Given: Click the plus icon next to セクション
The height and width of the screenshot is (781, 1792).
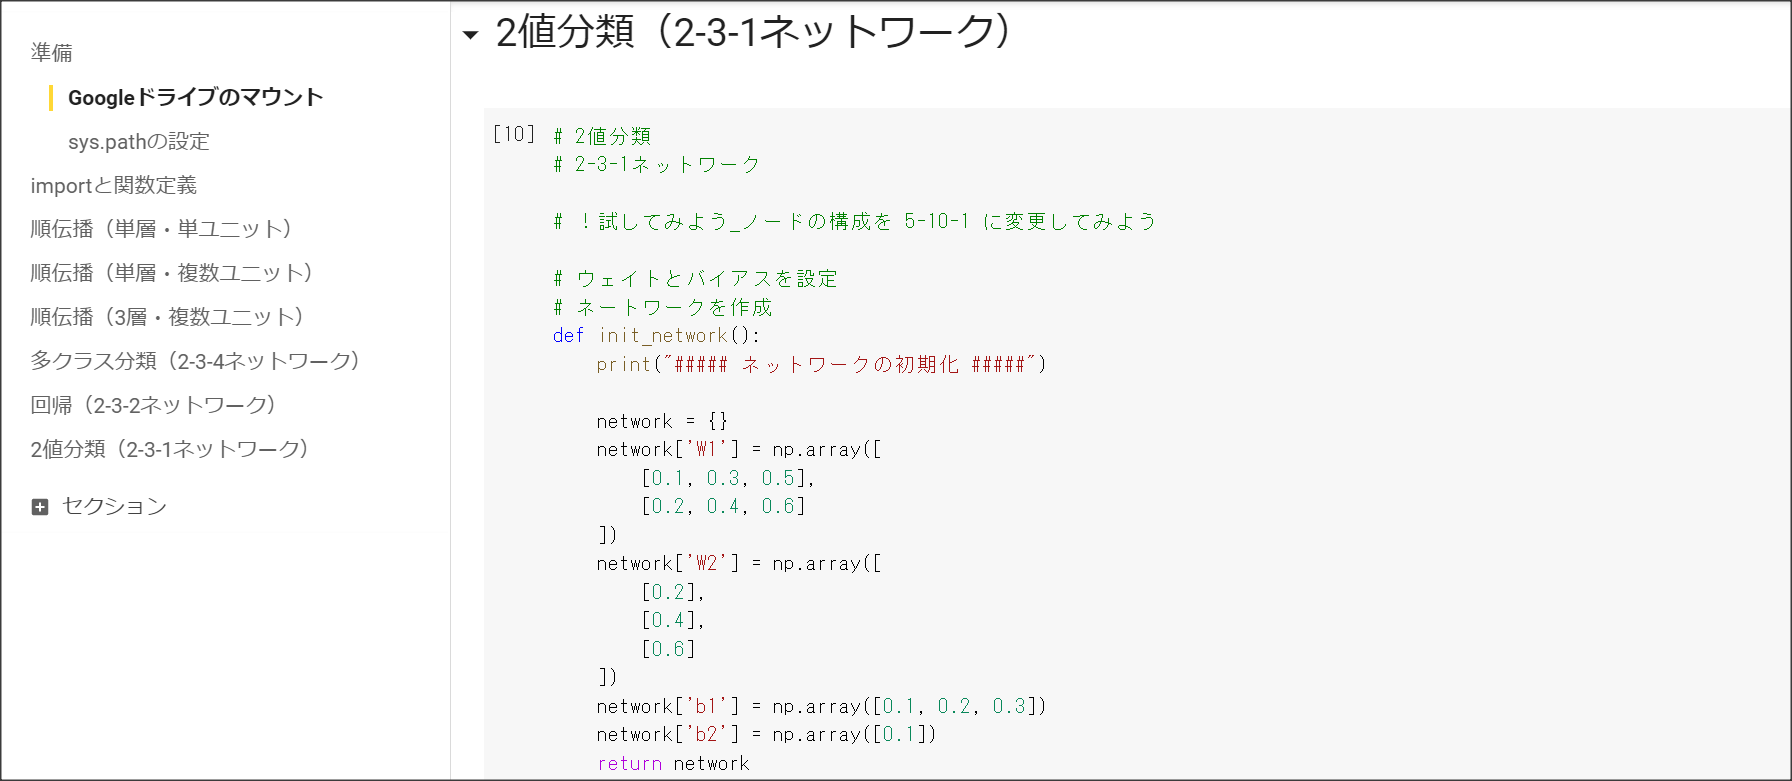Looking at the screenshot, I should [40, 507].
